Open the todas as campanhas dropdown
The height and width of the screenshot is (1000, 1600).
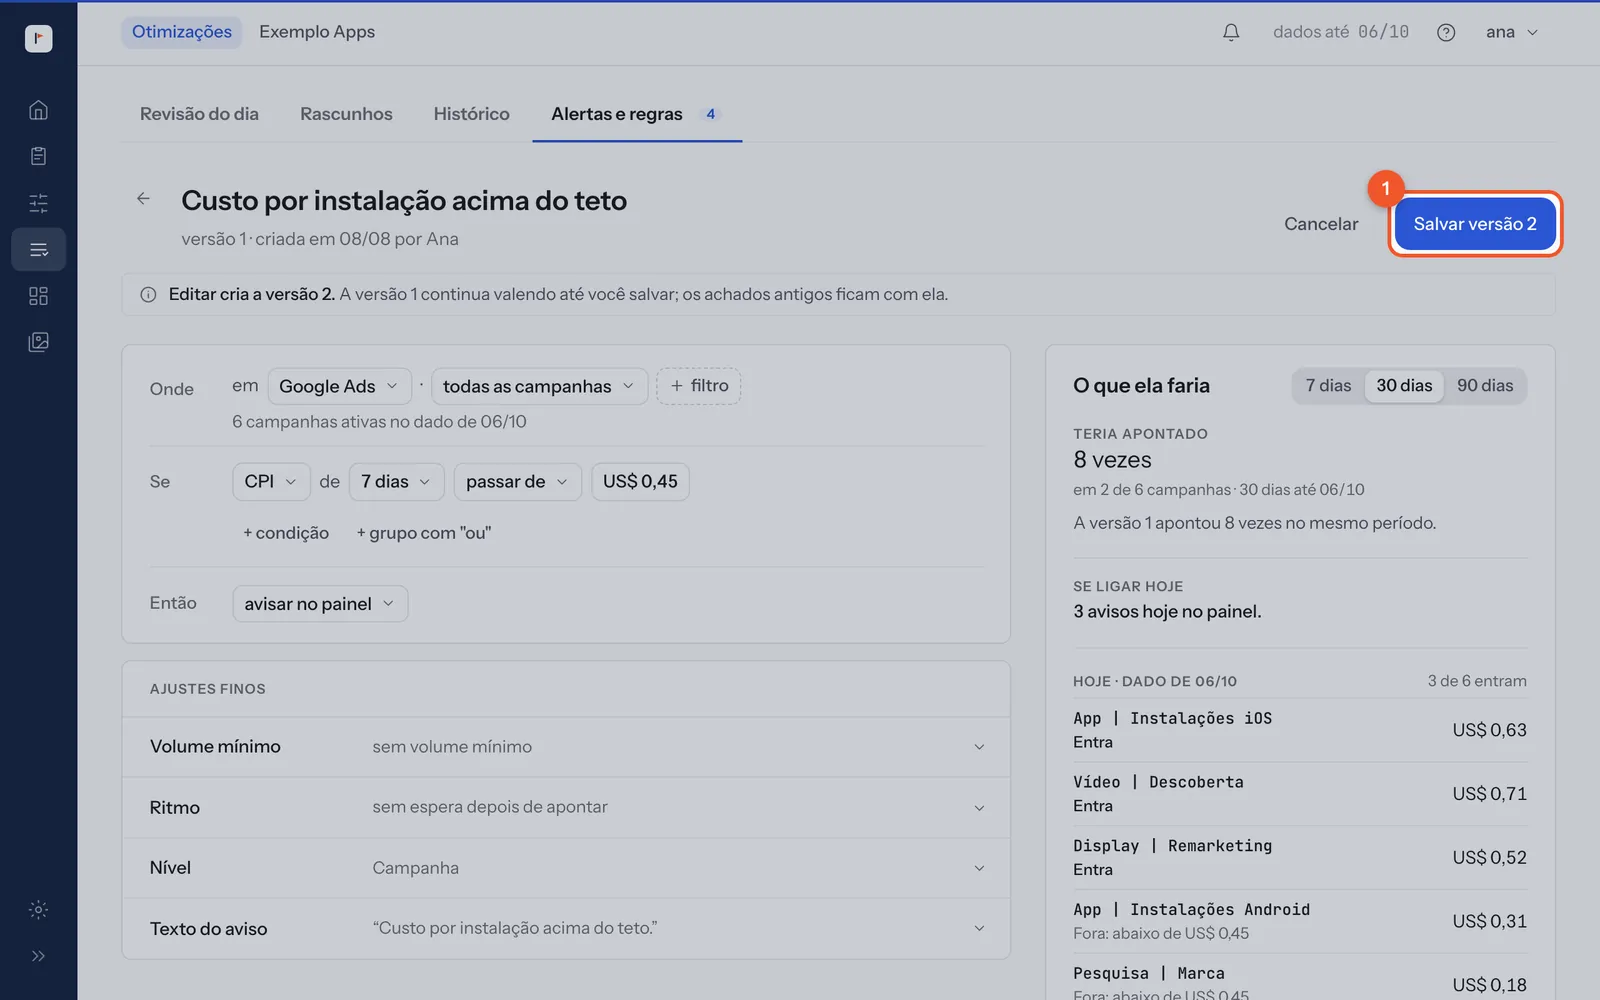[x=539, y=386]
